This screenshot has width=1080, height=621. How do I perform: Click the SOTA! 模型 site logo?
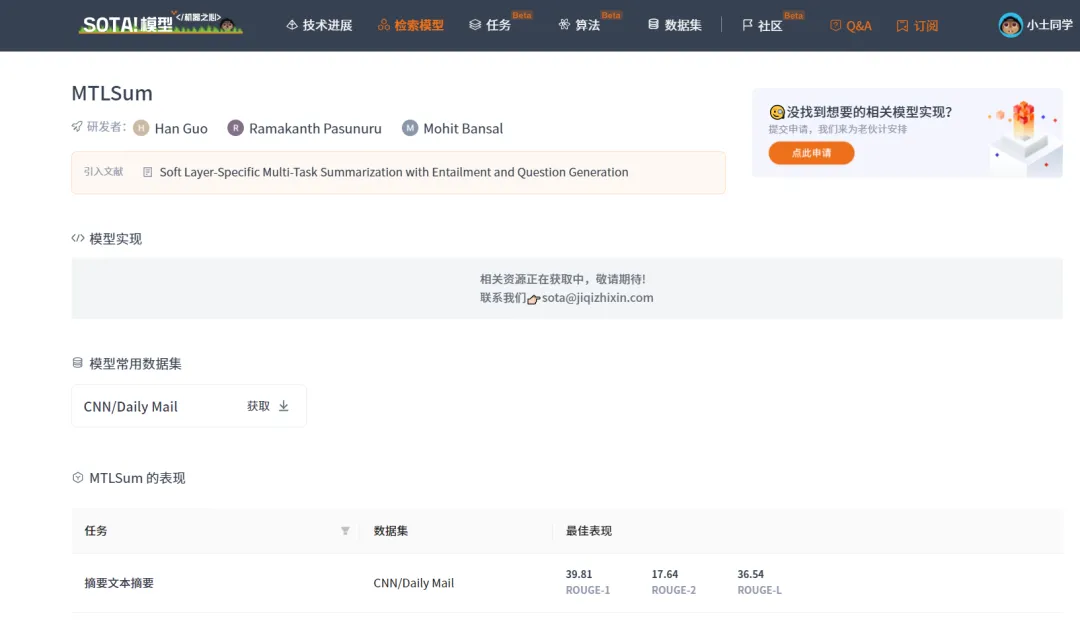(x=160, y=23)
